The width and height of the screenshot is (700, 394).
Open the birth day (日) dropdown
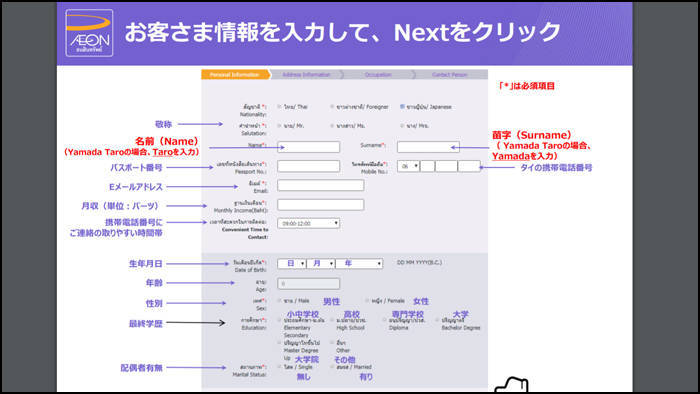click(x=292, y=264)
